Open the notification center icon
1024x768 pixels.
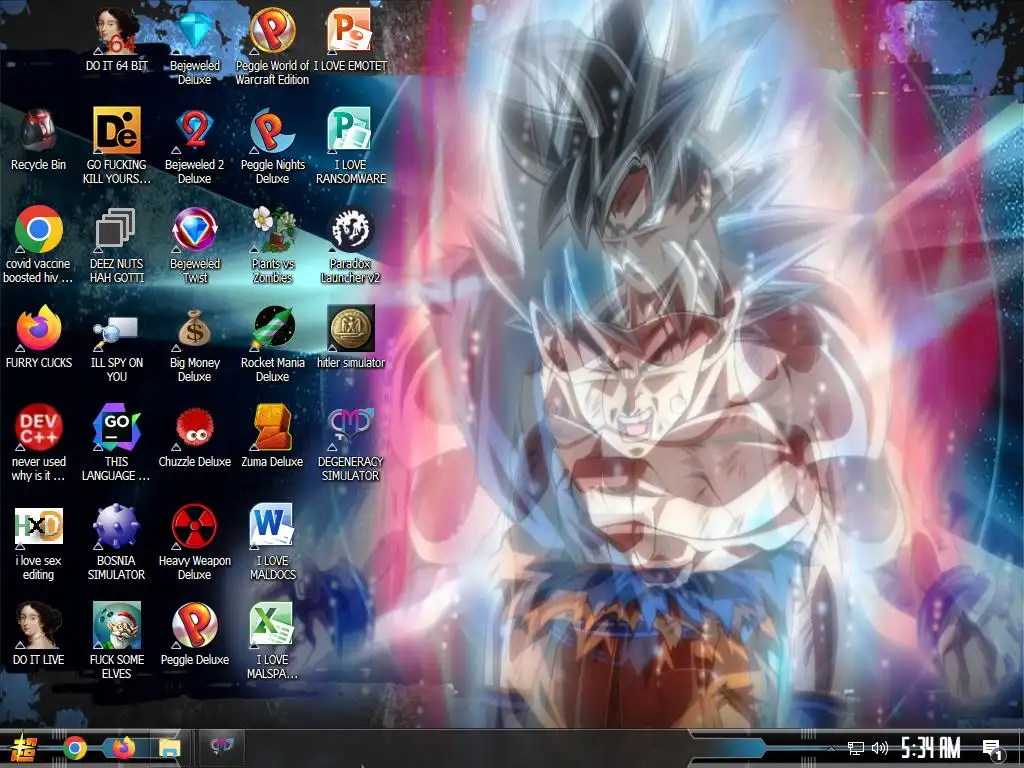coord(993,749)
